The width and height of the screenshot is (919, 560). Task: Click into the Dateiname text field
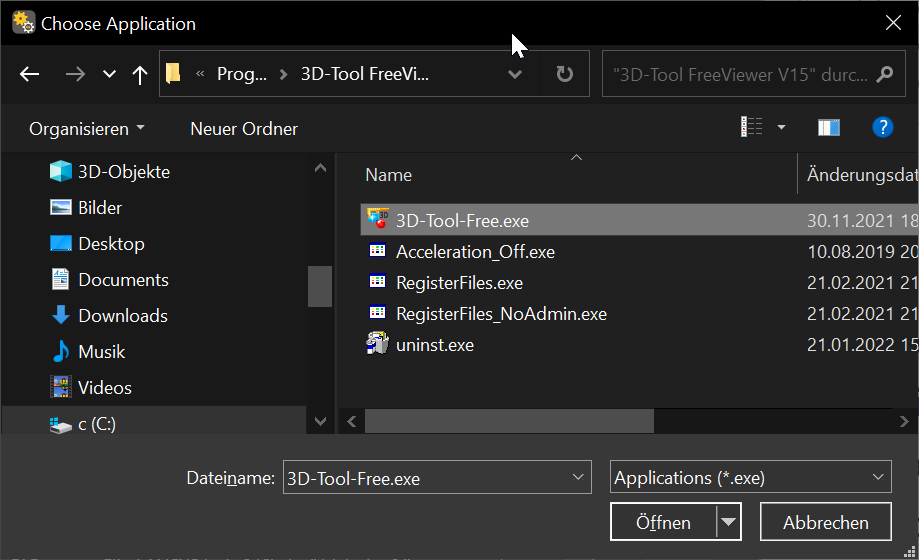point(426,478)
